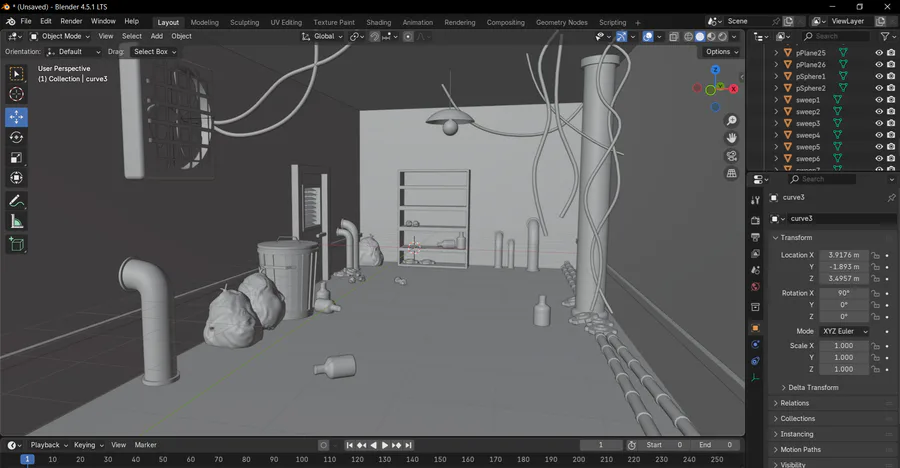Viewport: 900px width, 468px height.
Task: Open the Global transform orientation dropdown
Action: point(323,36)
